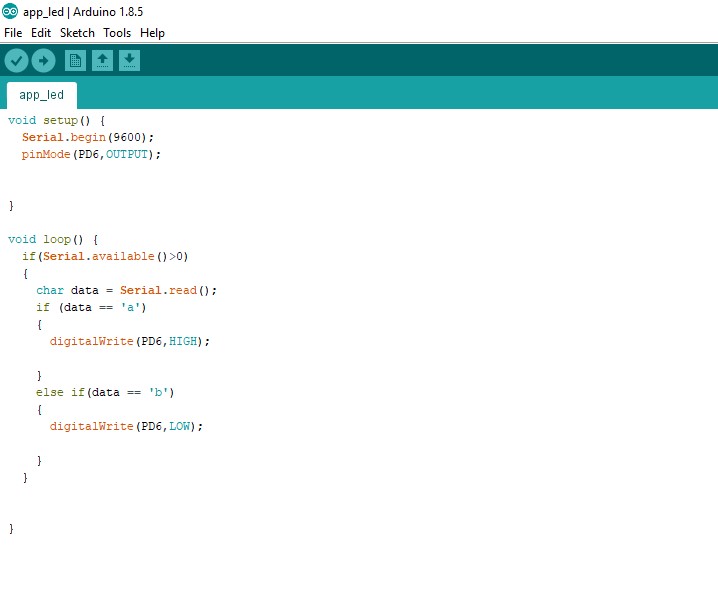Open the File menu

click(13, 33)
